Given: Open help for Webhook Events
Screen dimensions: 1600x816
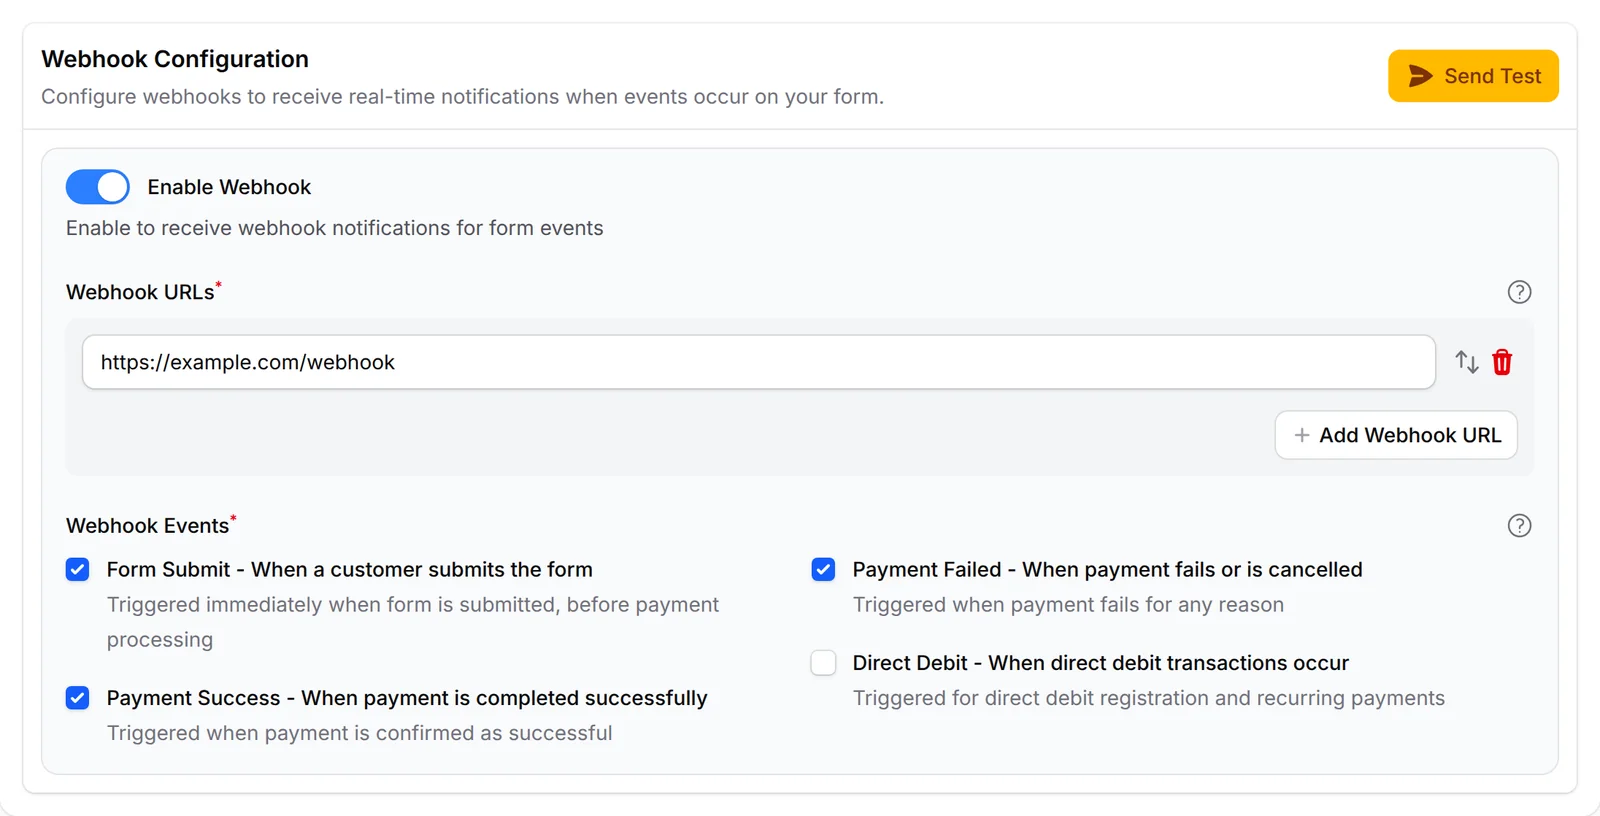Looking at the screenshot, I should click(x=1519, y=526).
